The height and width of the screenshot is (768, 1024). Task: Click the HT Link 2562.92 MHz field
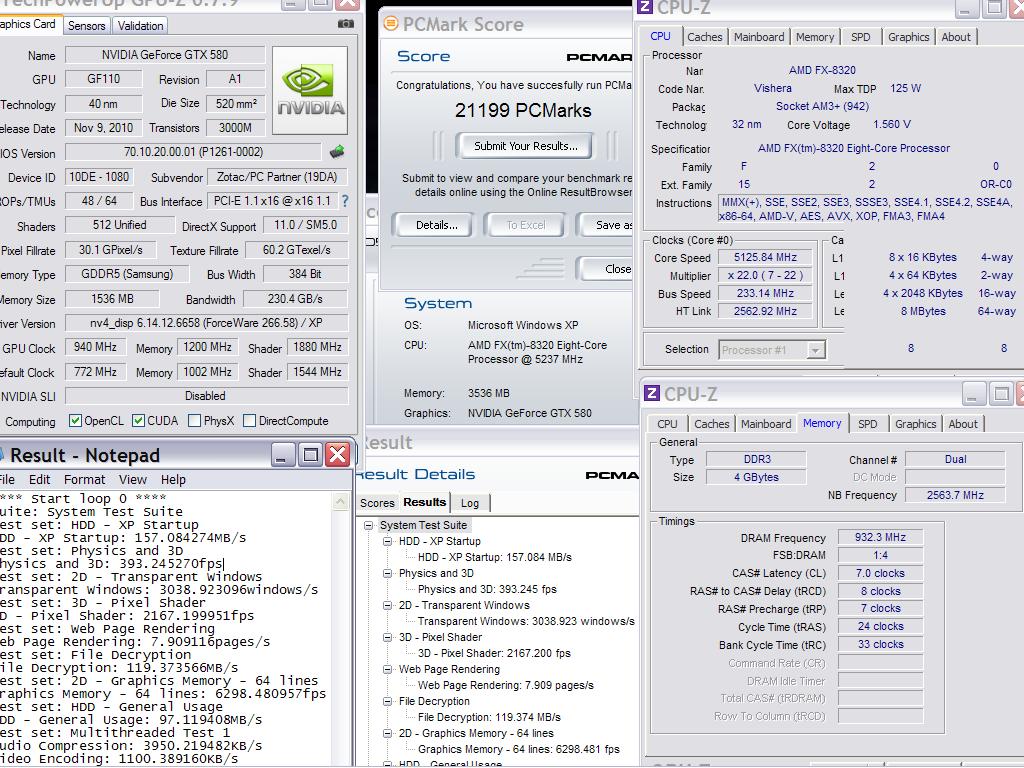[765, 312]
